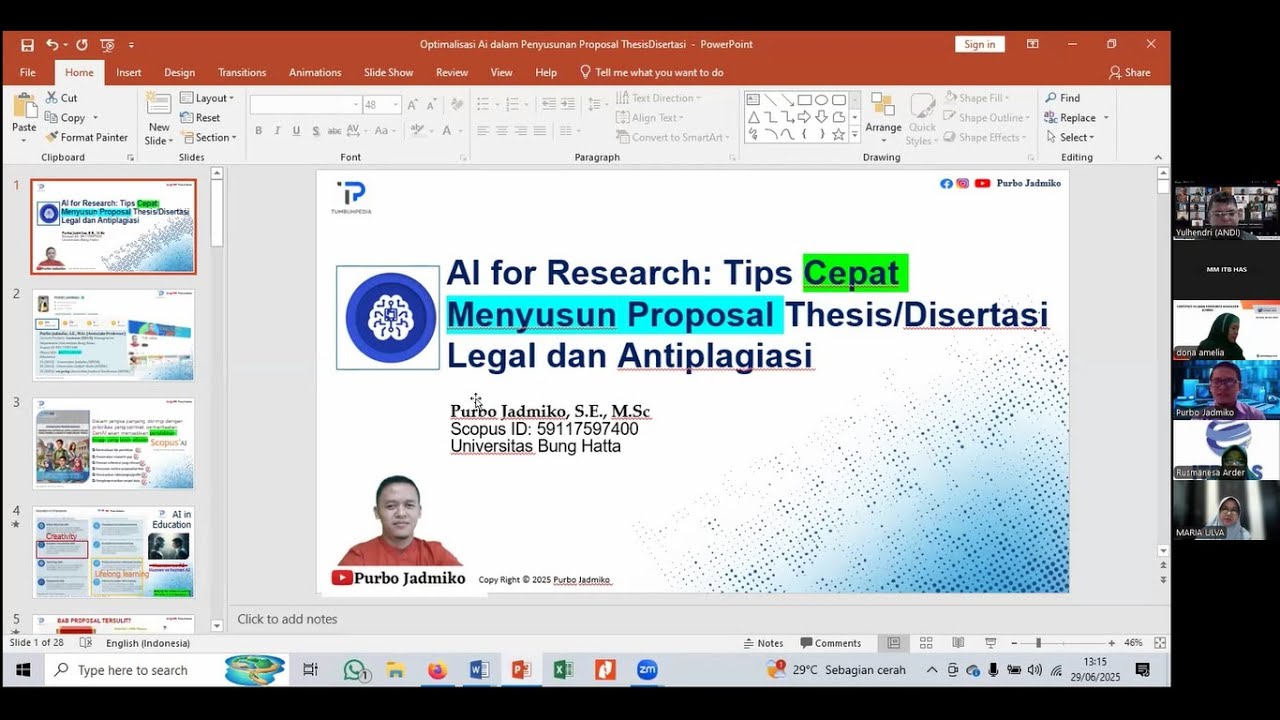Open the File menu
1280x720 pixels.
pyautogui.click(x=28, y=72)
